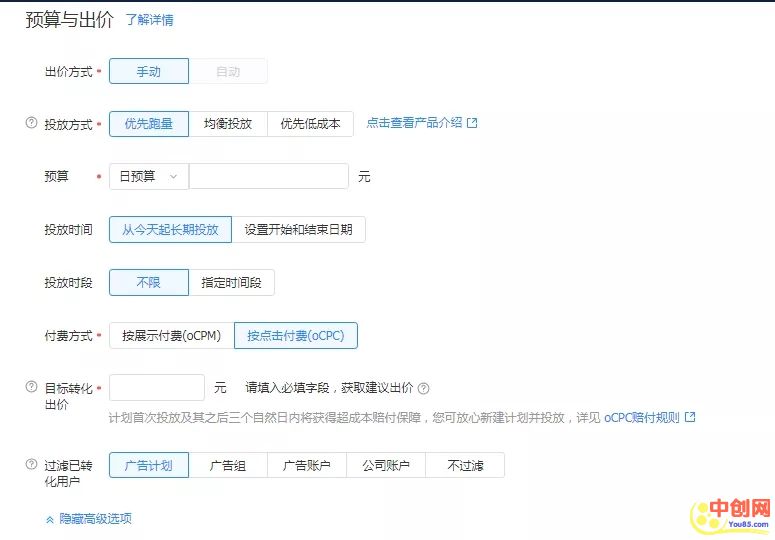775x540 pixels.
Task: Select 手动 bidding method
Action: tap(148, 71)
